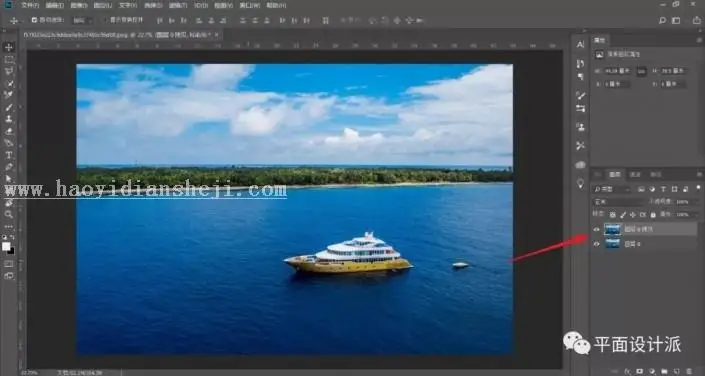
Task: Select the Eraser tool
Action: tap(9, 131)
